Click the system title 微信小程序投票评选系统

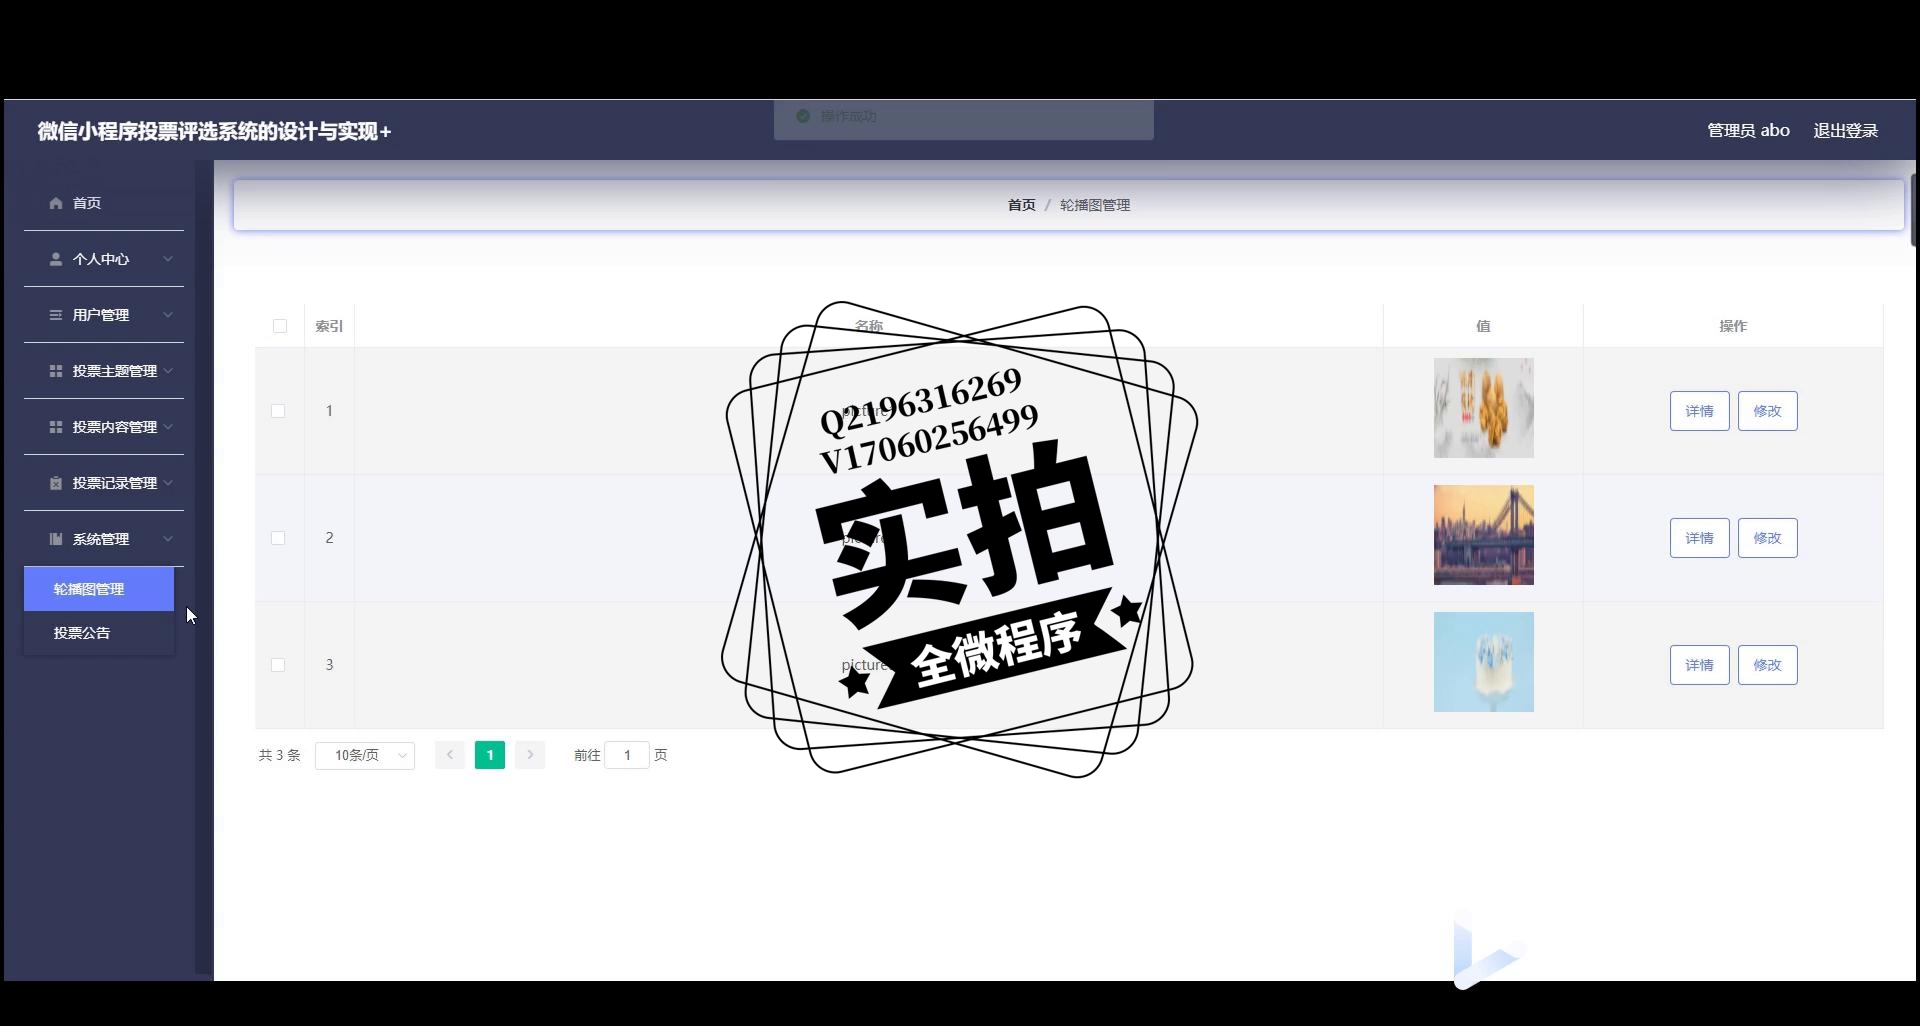pos(214,131)
